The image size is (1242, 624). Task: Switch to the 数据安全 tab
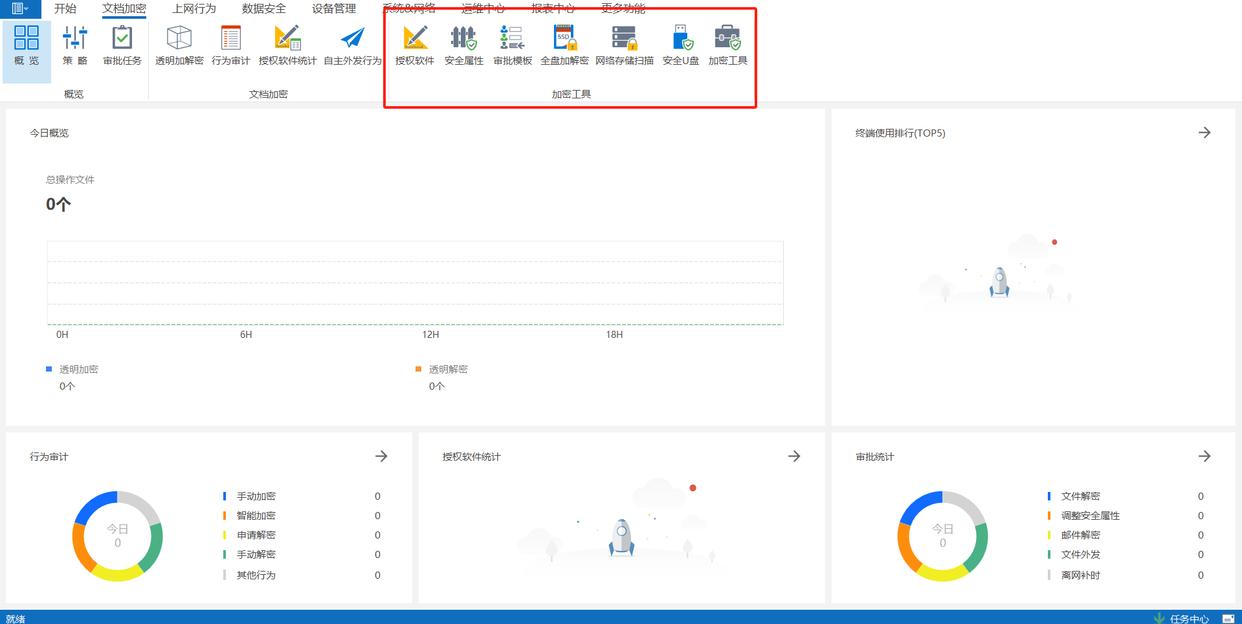264,8
